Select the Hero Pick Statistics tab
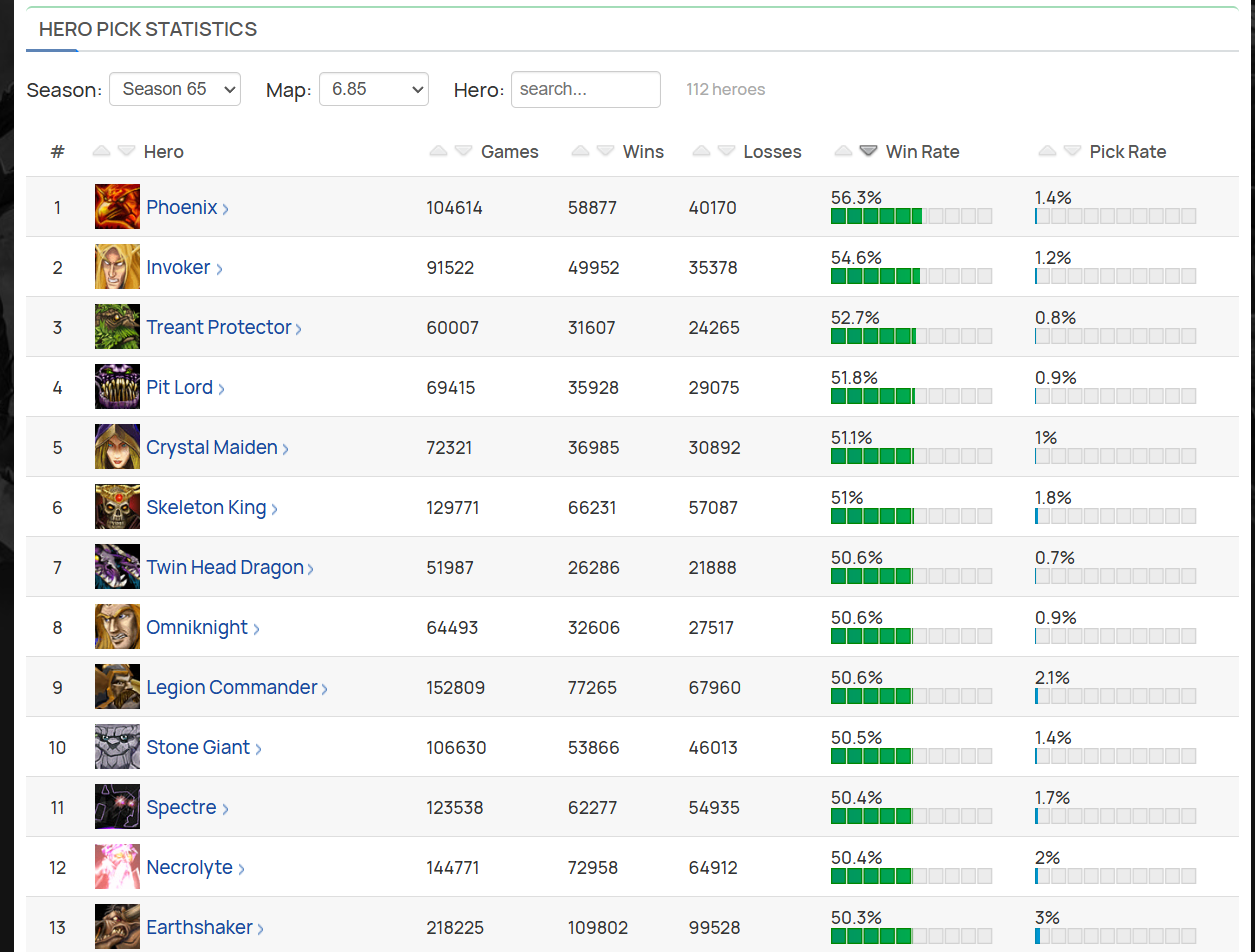 (x=148, y=29)
